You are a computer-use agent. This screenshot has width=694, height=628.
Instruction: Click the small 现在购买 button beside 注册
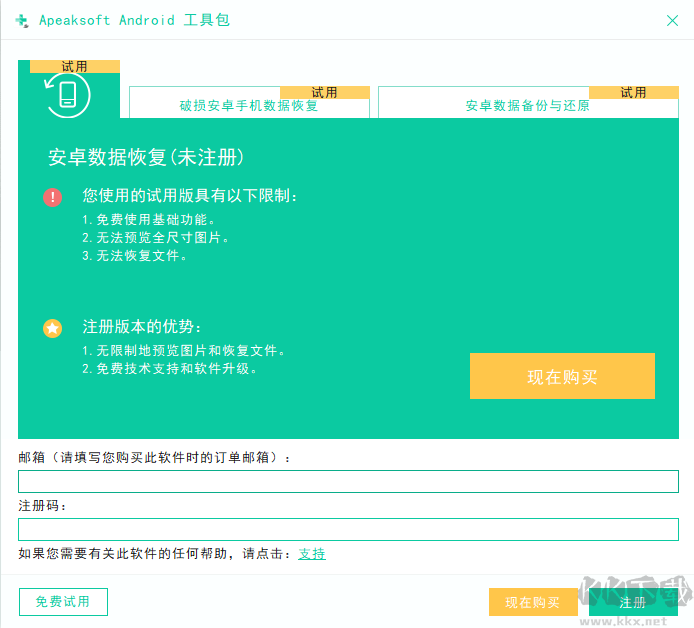coord(533,602)
